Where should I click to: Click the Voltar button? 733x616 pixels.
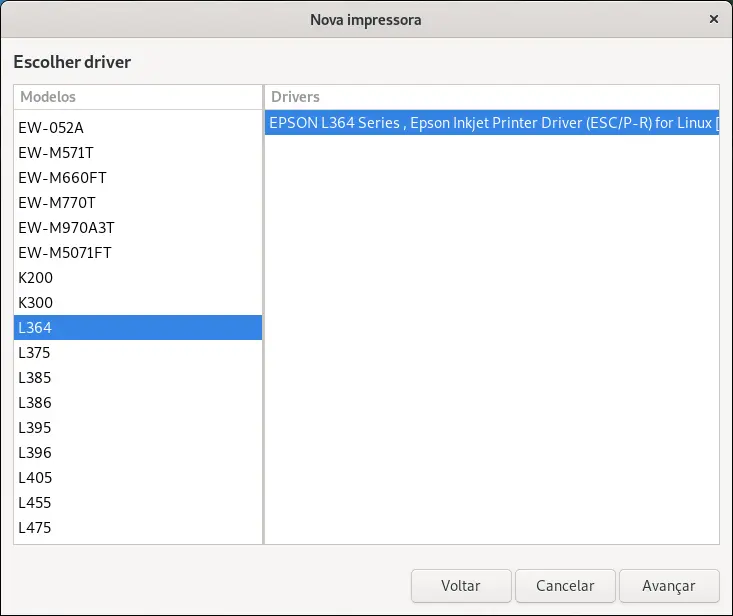(461, 586)
